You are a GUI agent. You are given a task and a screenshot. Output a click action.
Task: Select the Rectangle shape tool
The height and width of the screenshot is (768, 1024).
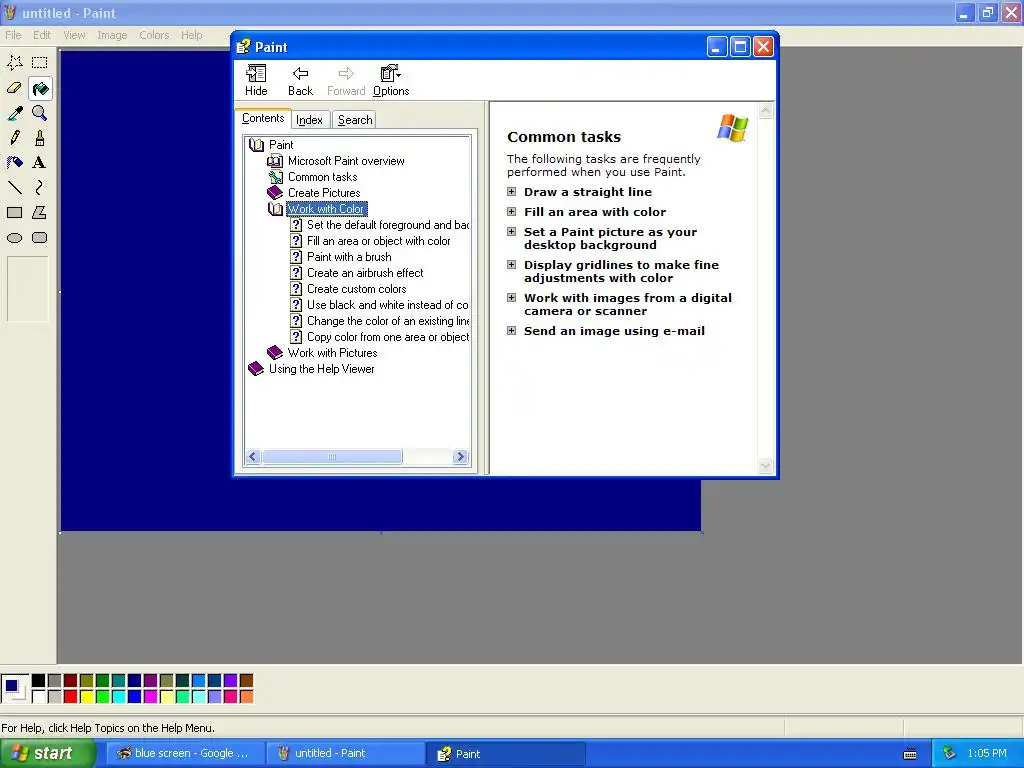tap(14, 212)
